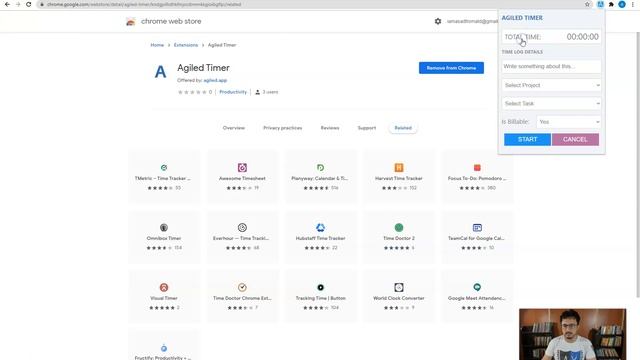Open the Google Meet Attendance icon
Screen dimensions: 640x360
[477, 287]
